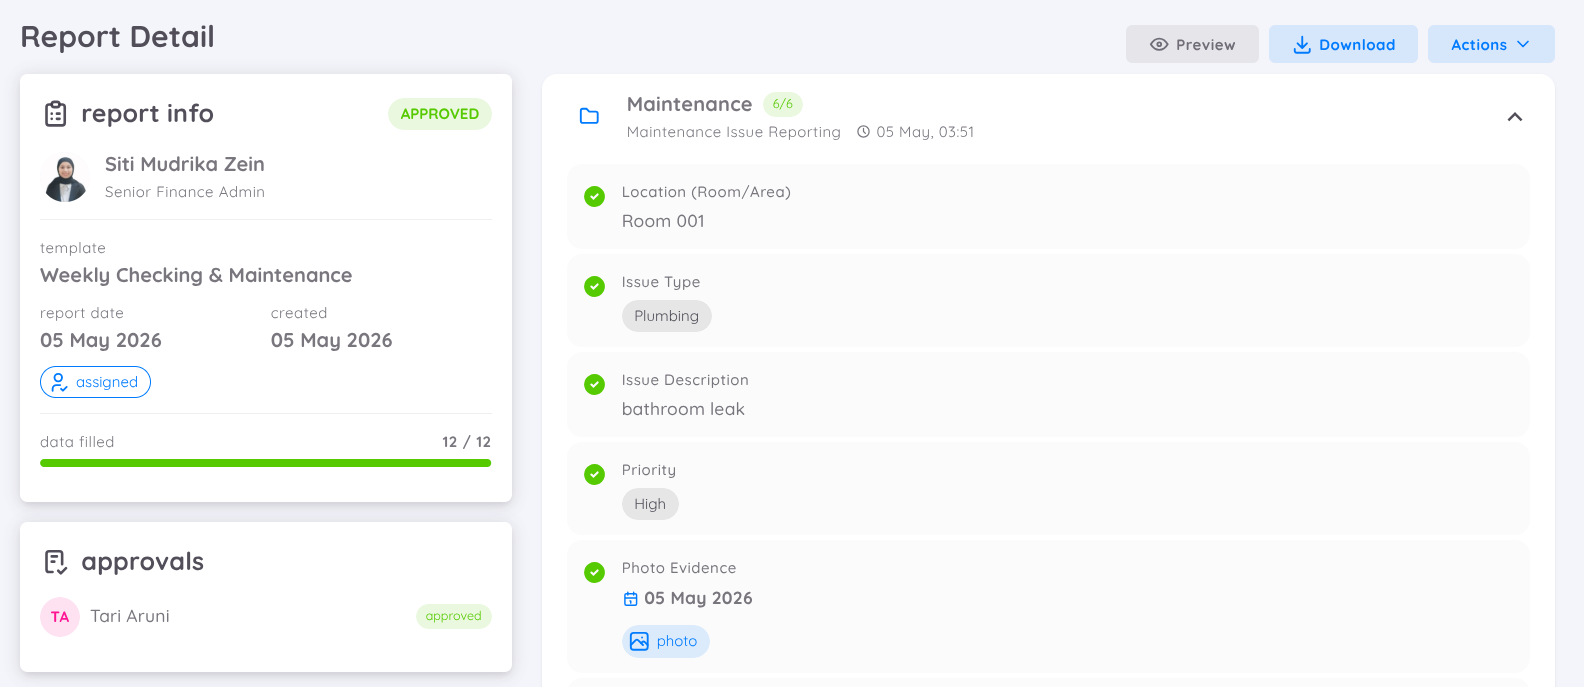Click the approved tag beside Tari Aruni
Image resolution: width=1584 pixels, height=687 pixels.
453,616
